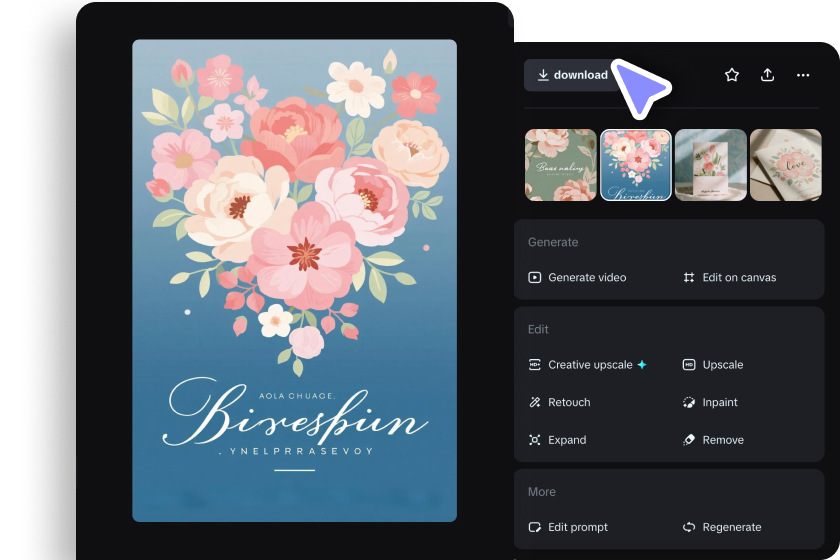Open the three-dots more options menu
This screenshot has width=840, height=560.
click(803, 75)
